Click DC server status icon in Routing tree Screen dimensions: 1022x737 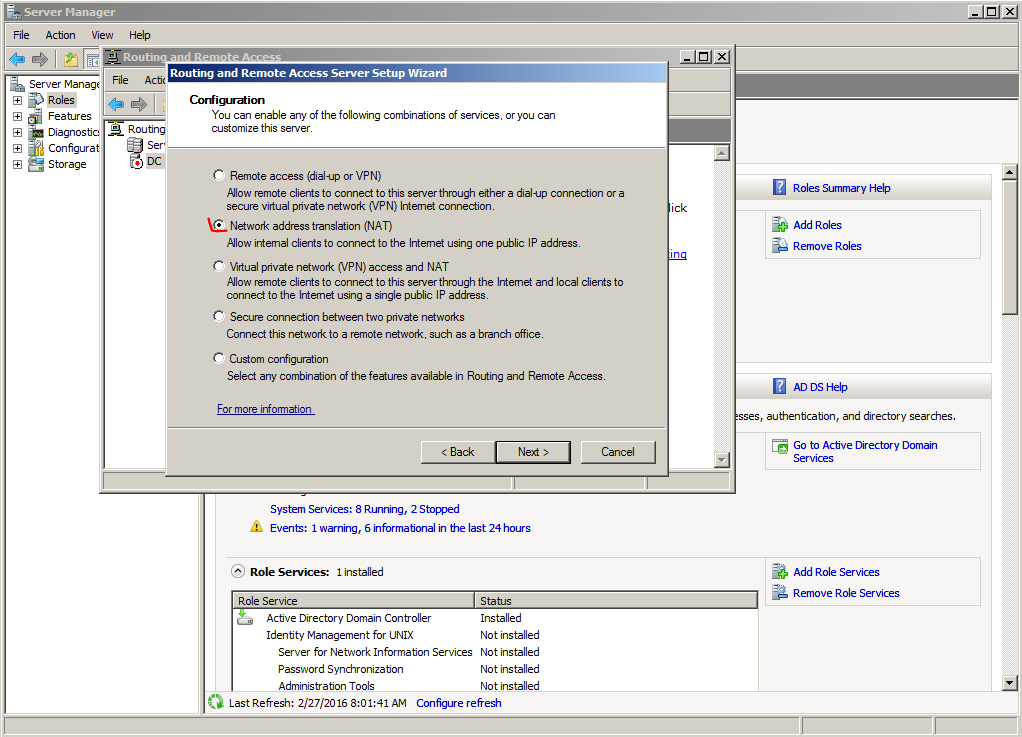(x=136, y=161)
